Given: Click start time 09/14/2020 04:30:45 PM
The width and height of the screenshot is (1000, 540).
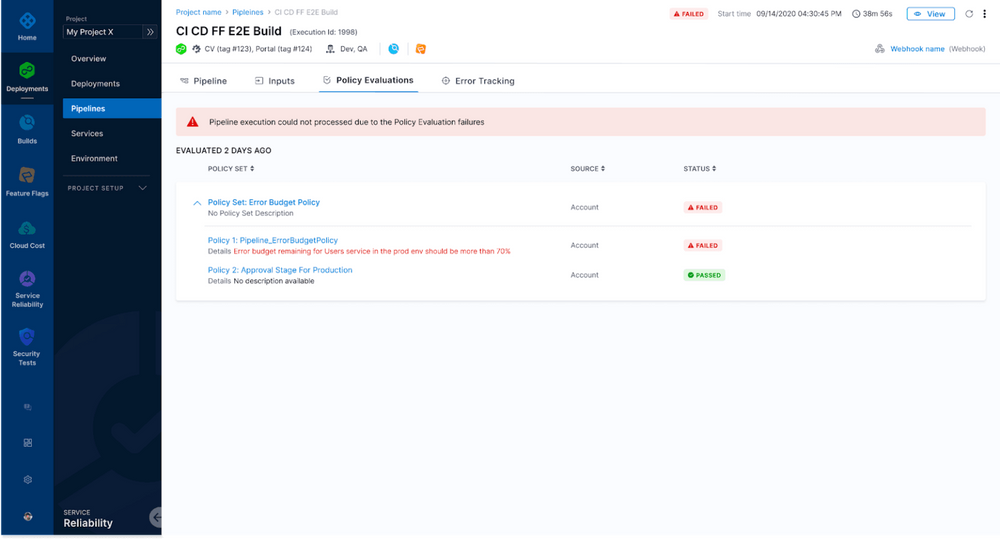Looking at the screenshot, I should (798, 14).
